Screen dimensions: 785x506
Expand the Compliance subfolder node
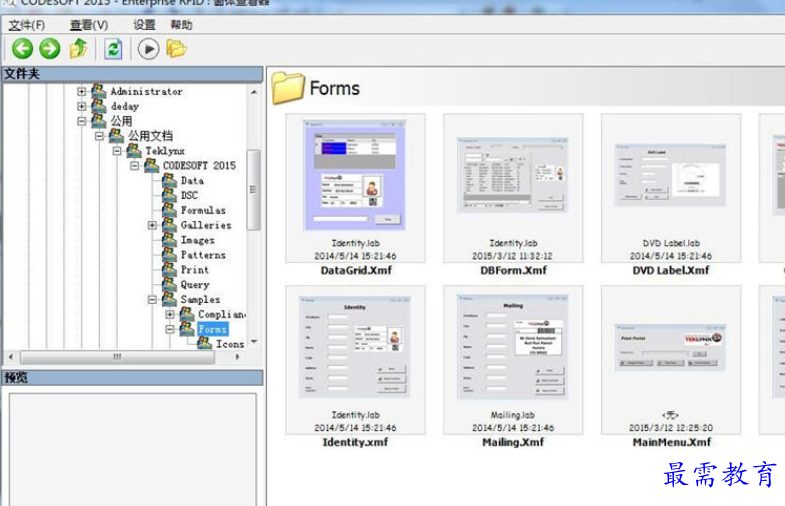(x=170, y=314)
